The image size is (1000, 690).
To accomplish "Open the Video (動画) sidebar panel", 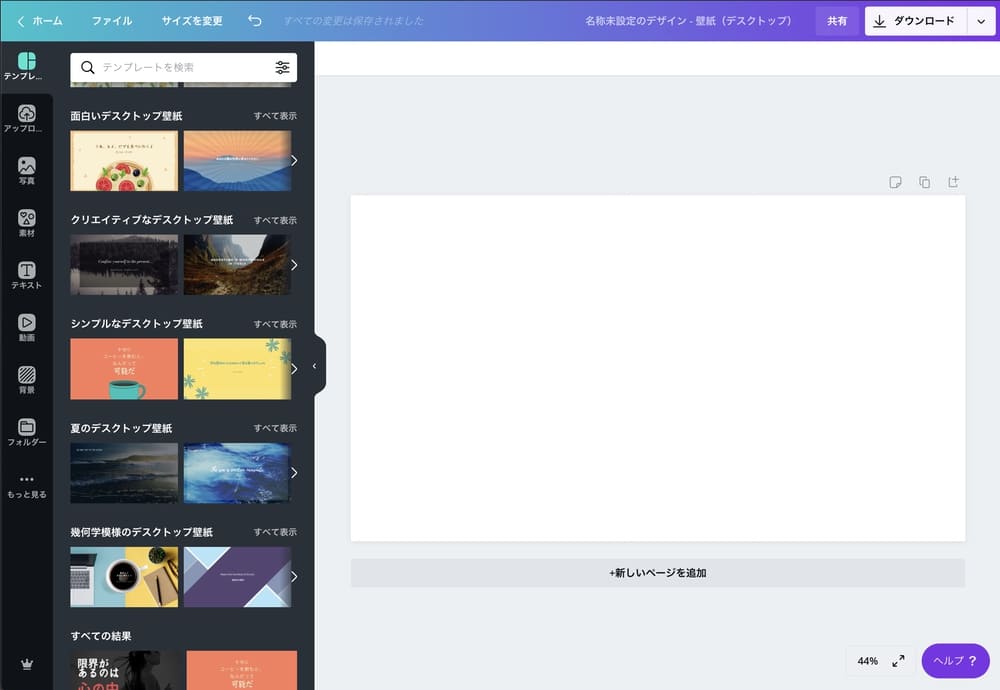I will click(x=26, y=327).
